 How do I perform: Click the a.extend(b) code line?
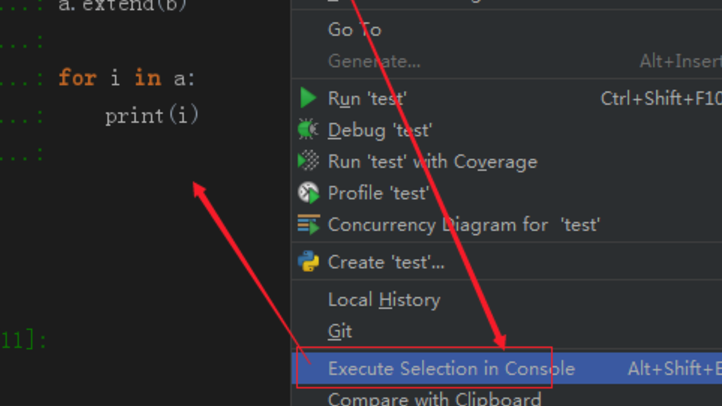click(x=122, y=6)
